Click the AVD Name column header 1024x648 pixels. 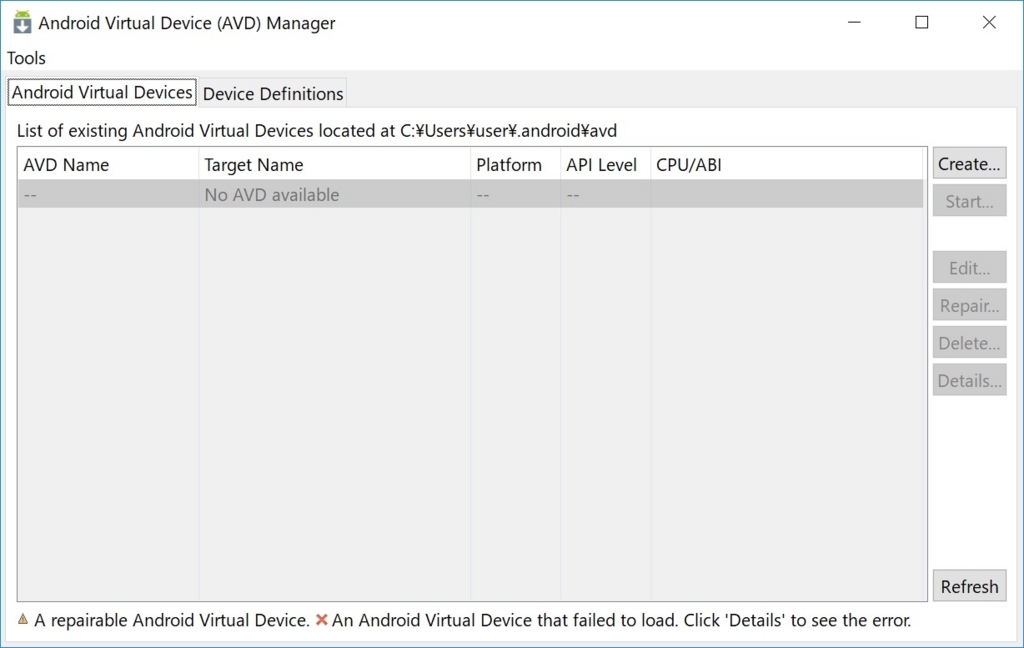[x=108, y=165]
